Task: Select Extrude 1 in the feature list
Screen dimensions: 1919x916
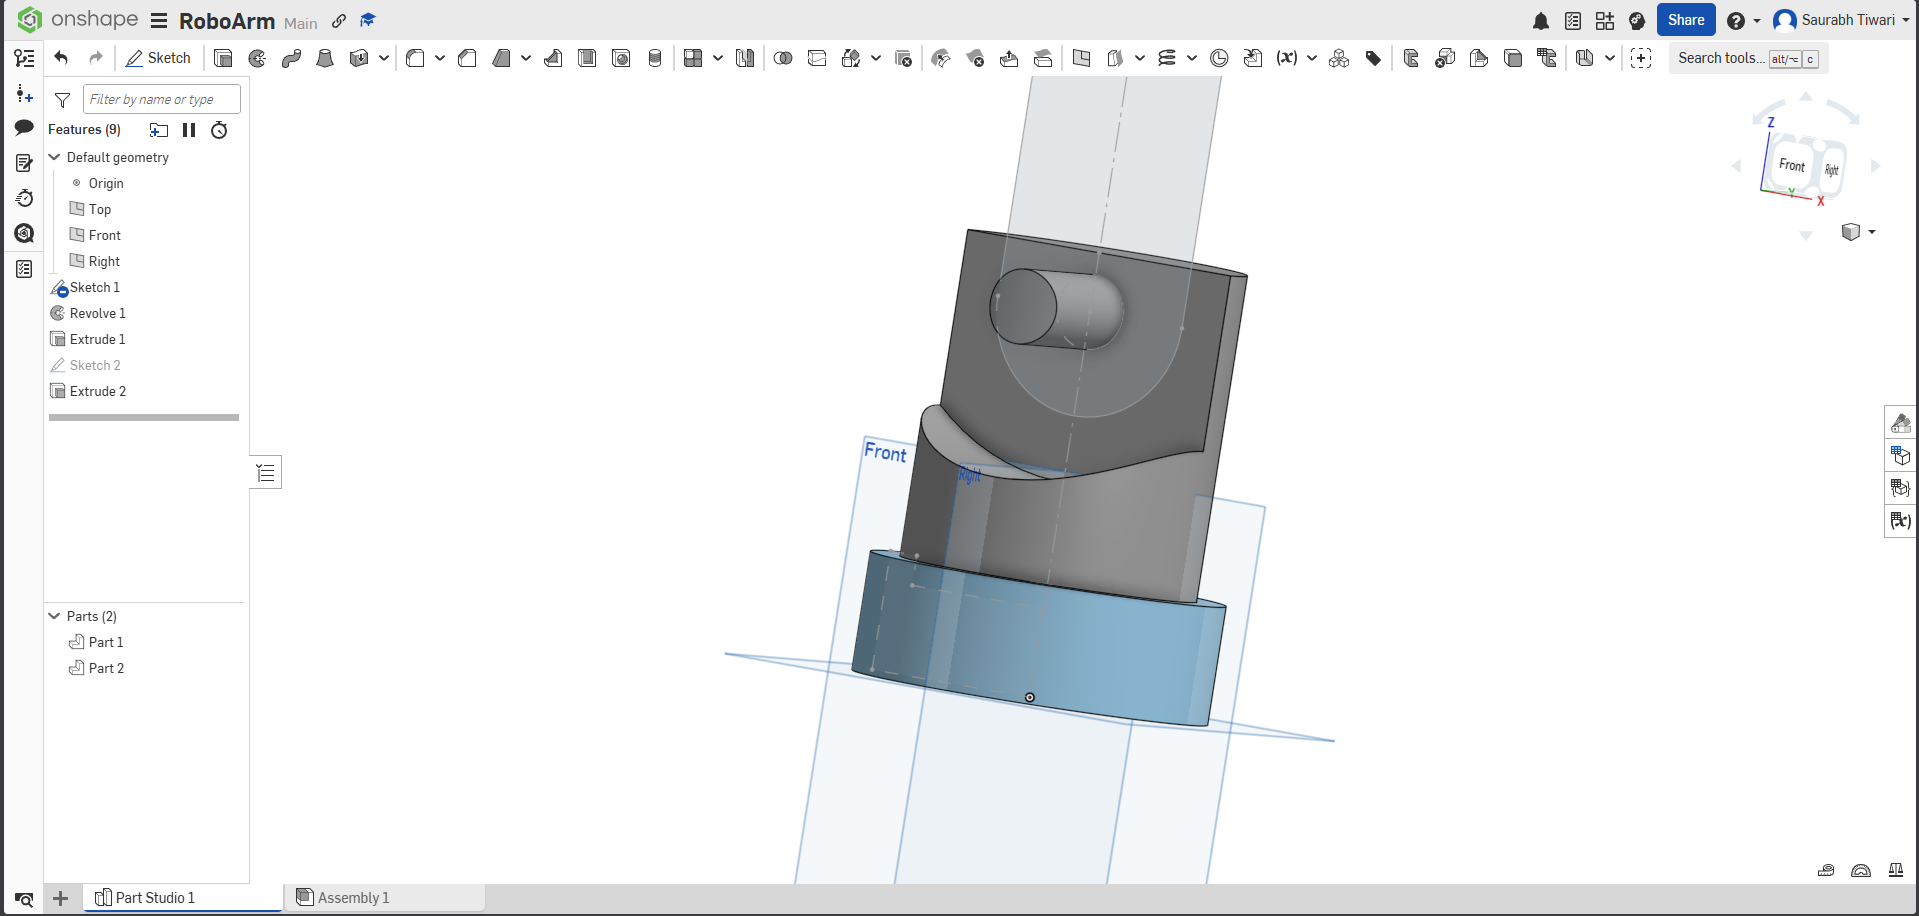Action: click(x=97, y=339)
